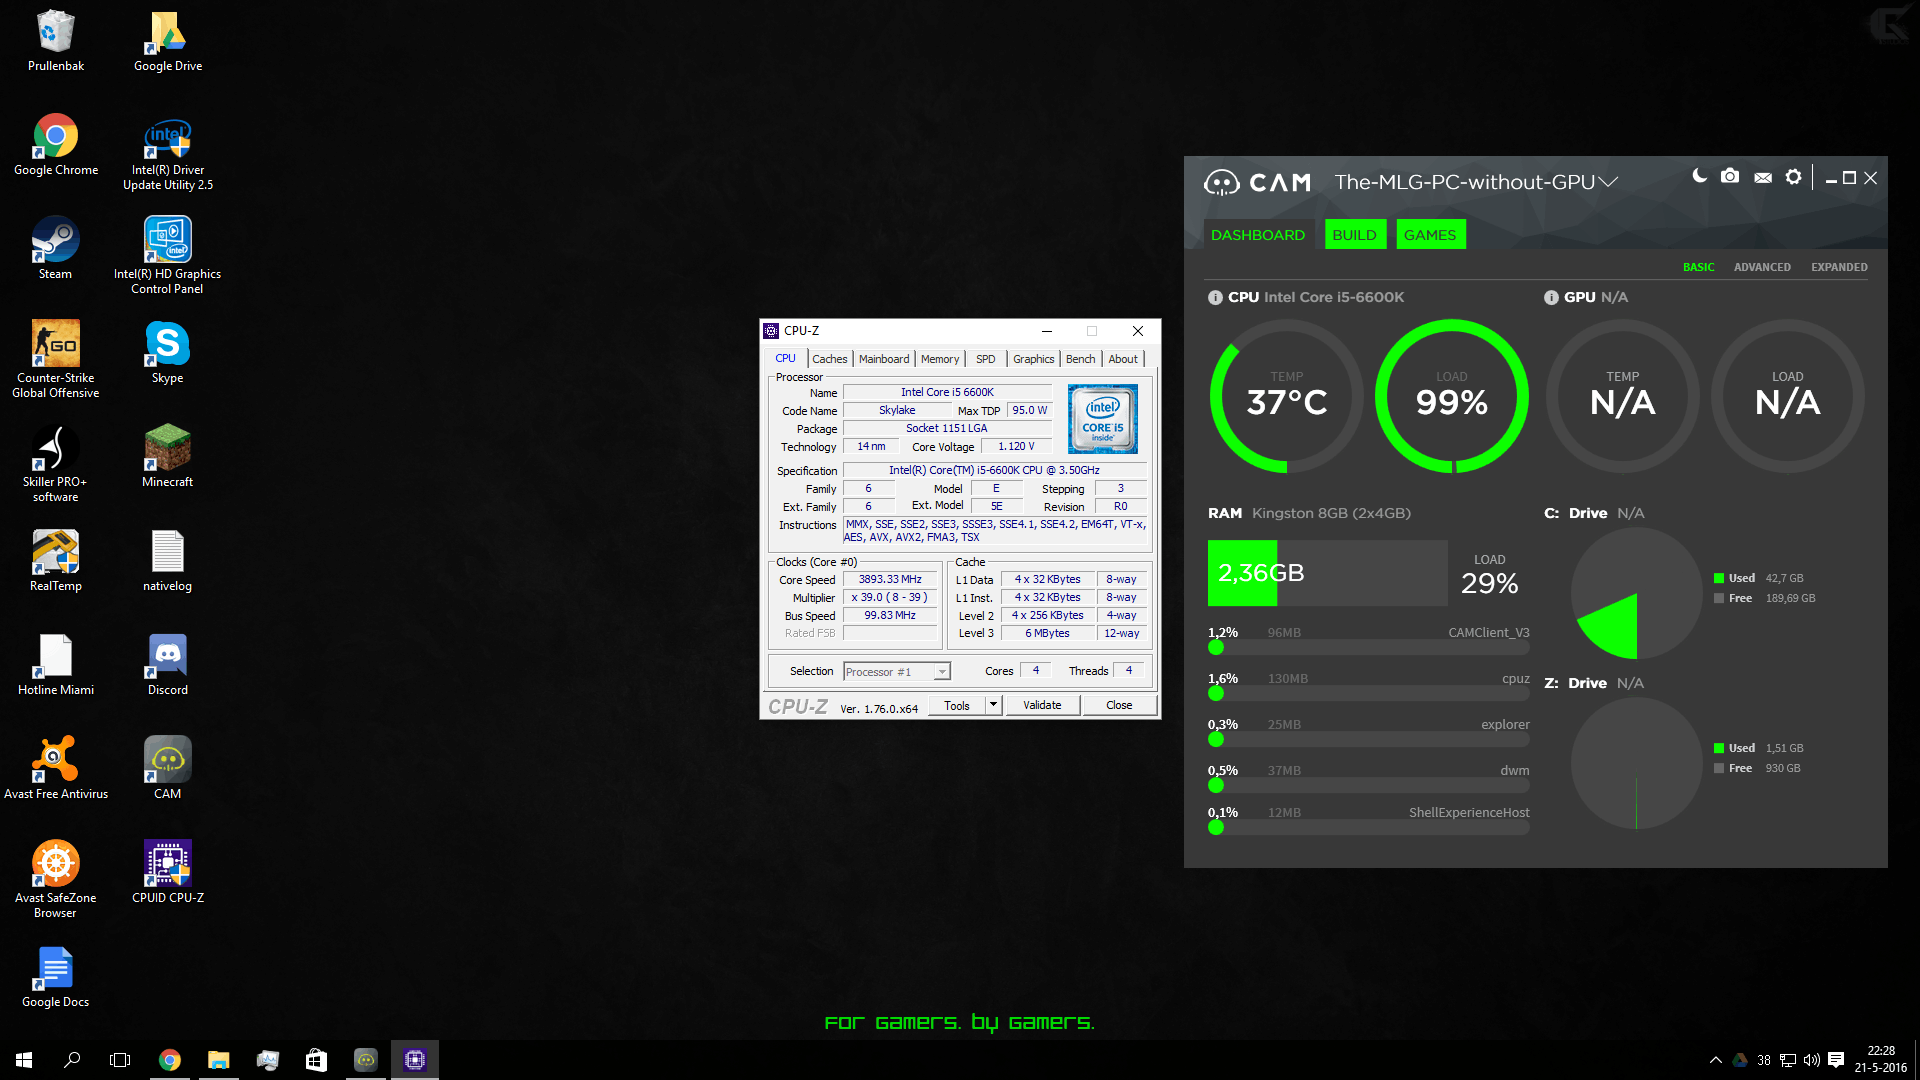Expand the Tools dropdown arrow
Viewport: 1920px width, 1080px height.
[993, 705]
